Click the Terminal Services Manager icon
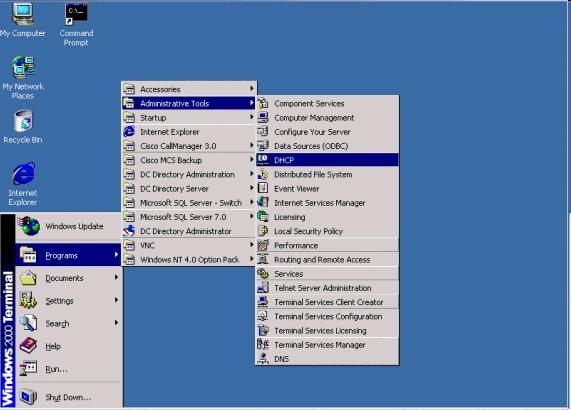Viewport: 571px width, 410px height. coord(263,344)
